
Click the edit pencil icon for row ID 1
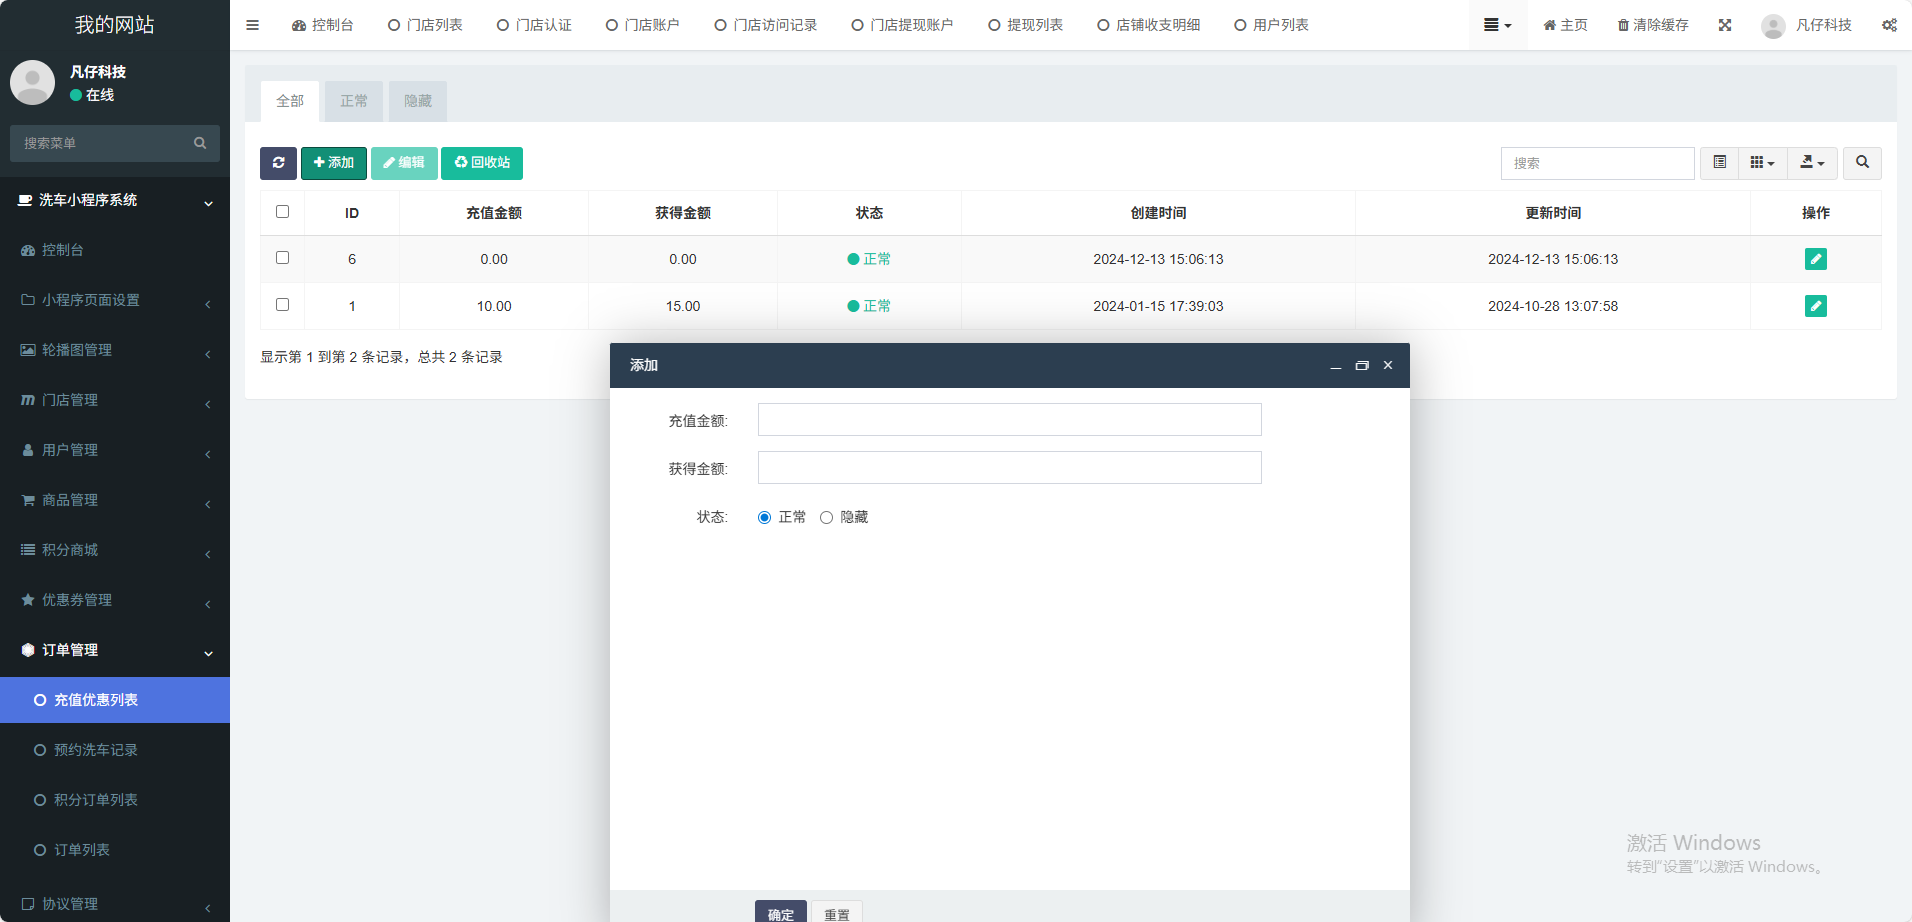(1815, 306)
